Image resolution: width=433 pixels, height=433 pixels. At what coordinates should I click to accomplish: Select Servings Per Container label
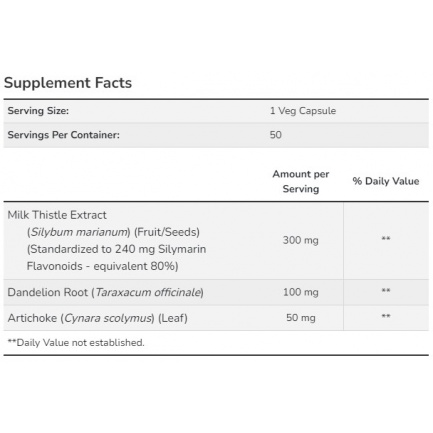click(x=63, y=135)
